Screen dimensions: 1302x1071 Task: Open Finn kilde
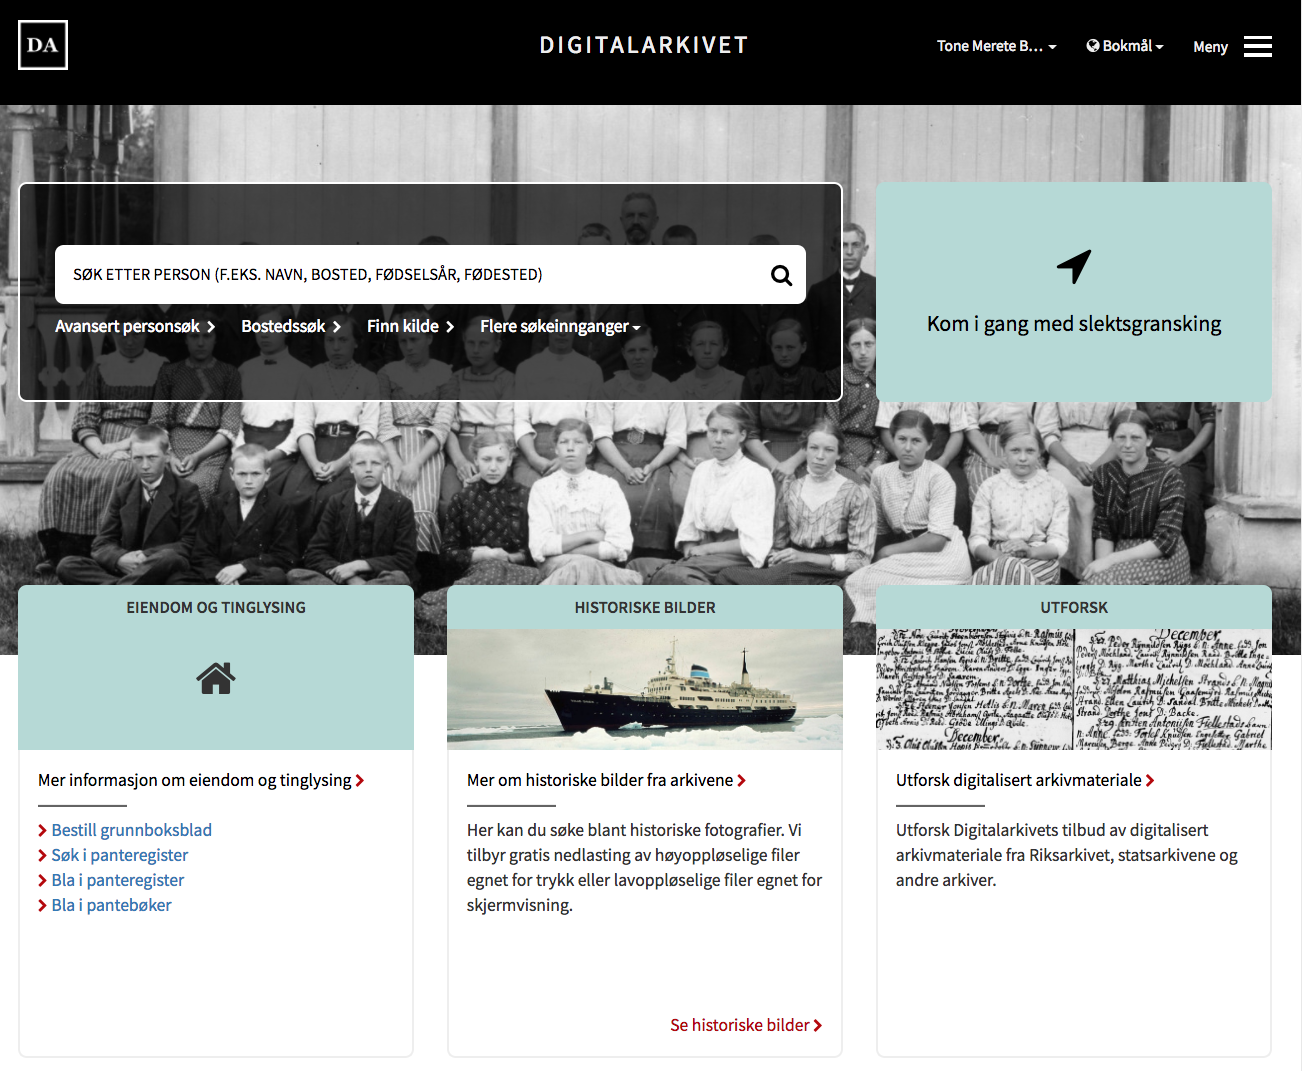click(410, 326)
